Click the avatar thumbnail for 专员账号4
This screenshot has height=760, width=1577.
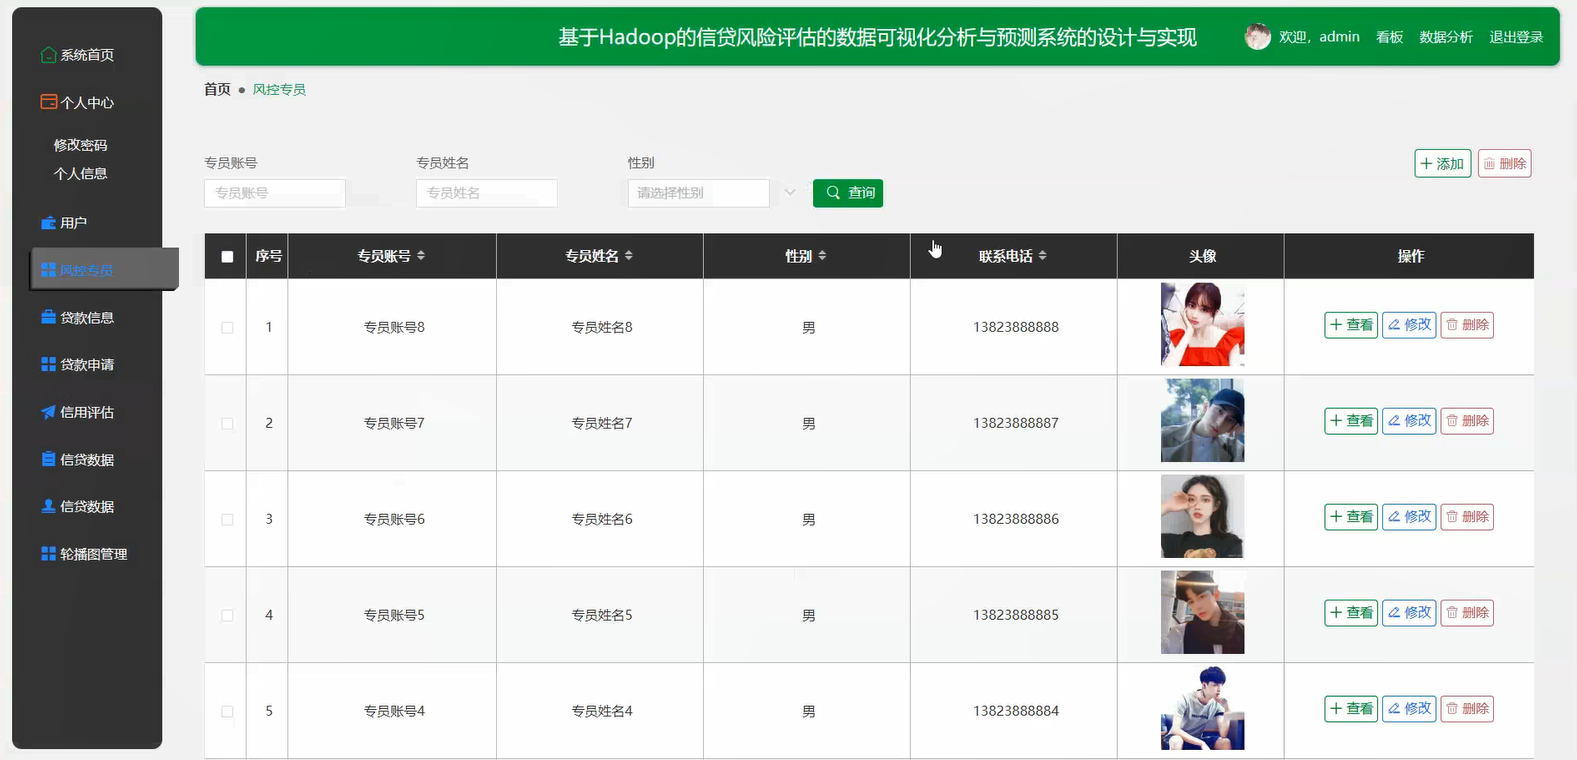1202,708
